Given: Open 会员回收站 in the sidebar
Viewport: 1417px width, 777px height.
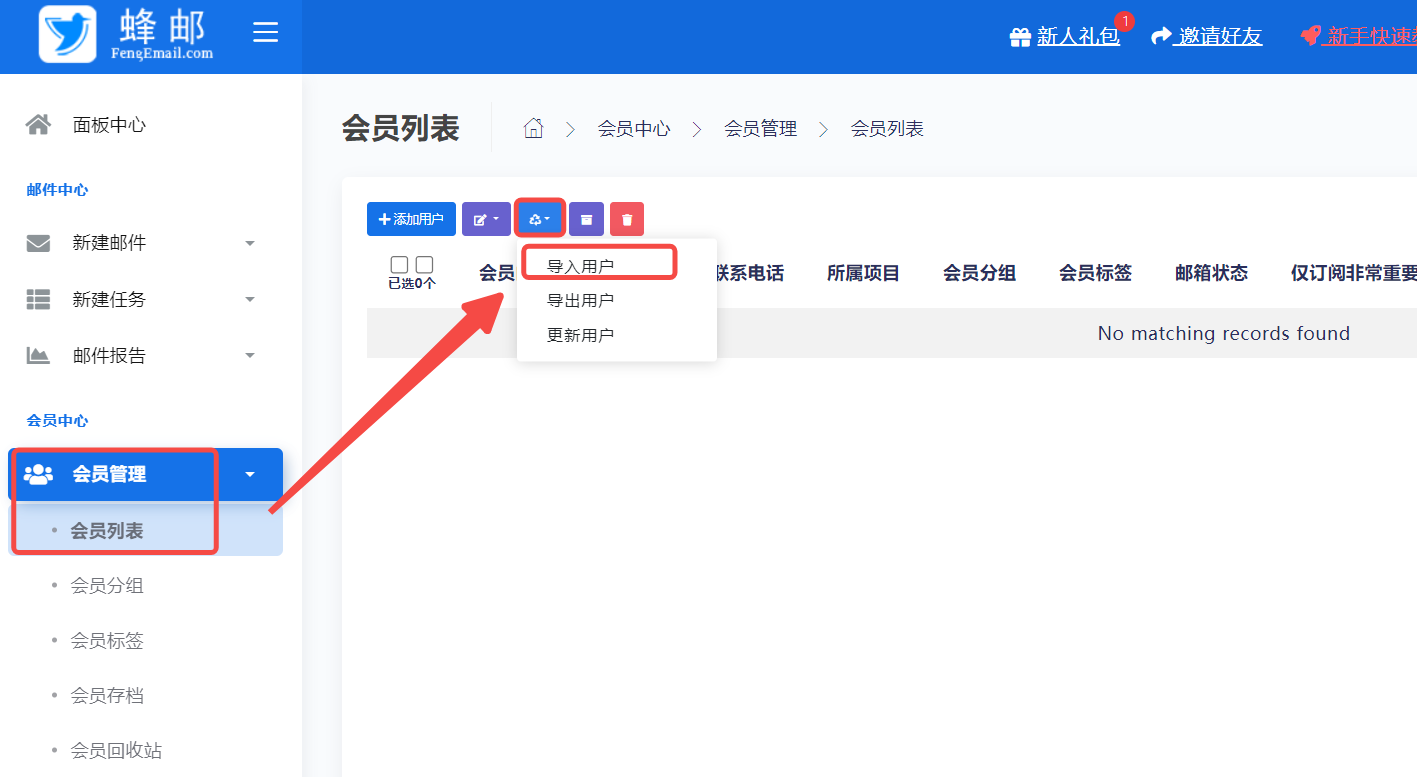Looking at the screenshot, I should click(x=116, y=750).
